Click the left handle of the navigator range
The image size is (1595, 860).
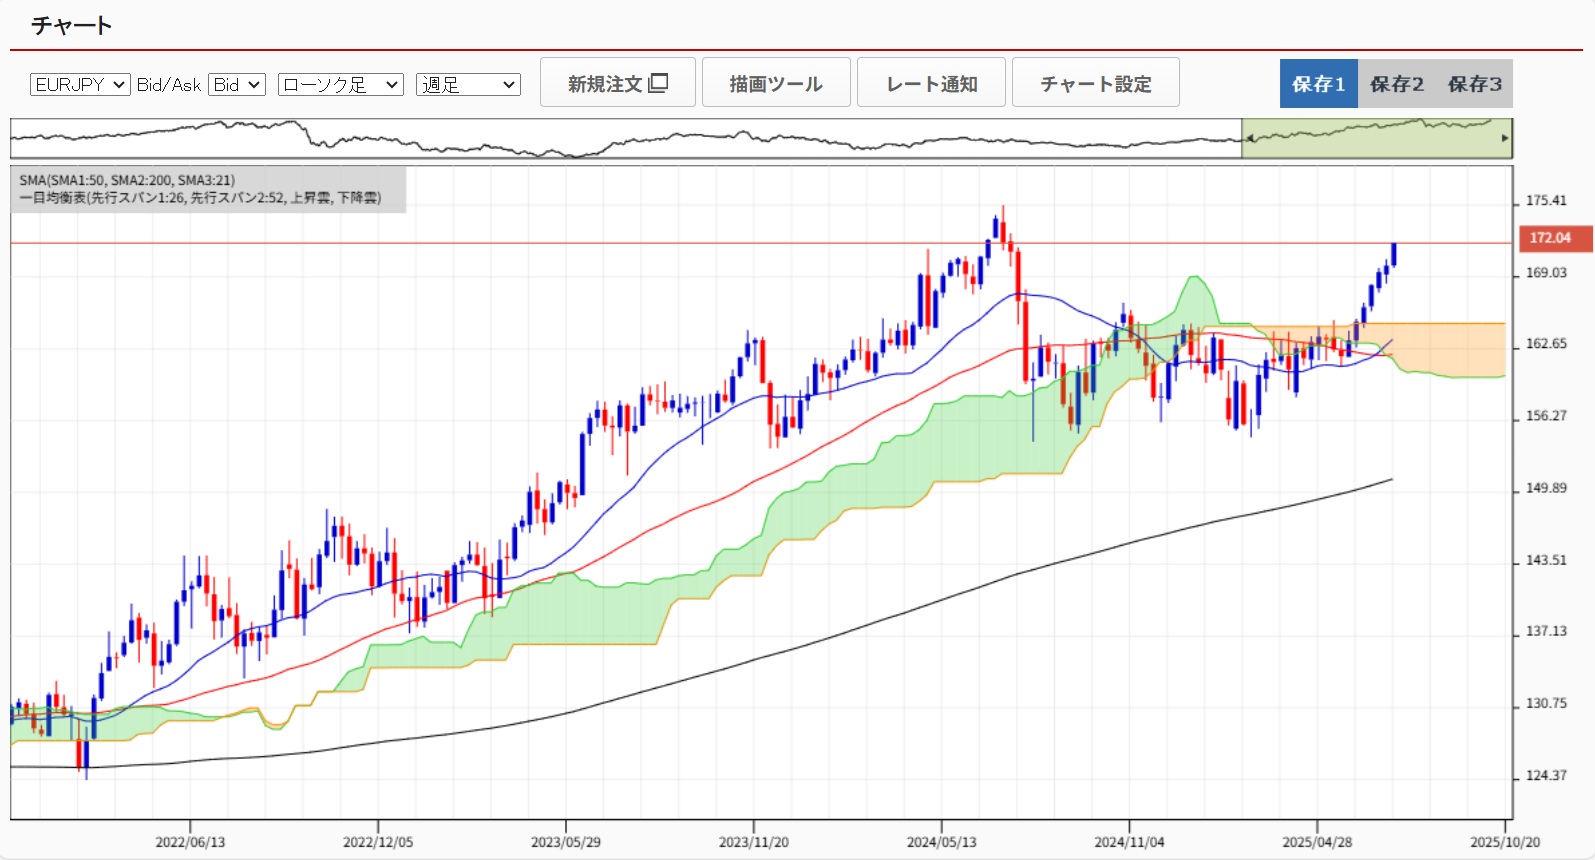point(1248,139)
